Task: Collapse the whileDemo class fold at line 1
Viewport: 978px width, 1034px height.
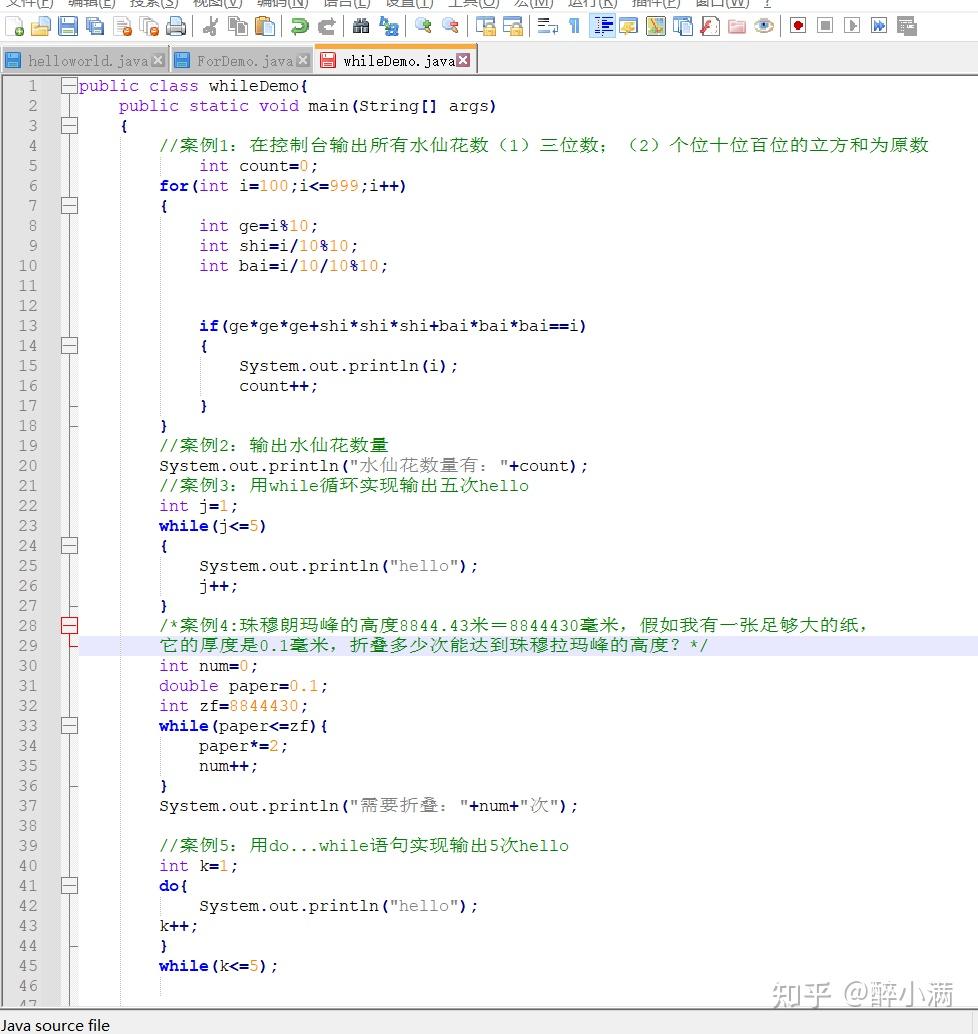Action: (67, 85)
